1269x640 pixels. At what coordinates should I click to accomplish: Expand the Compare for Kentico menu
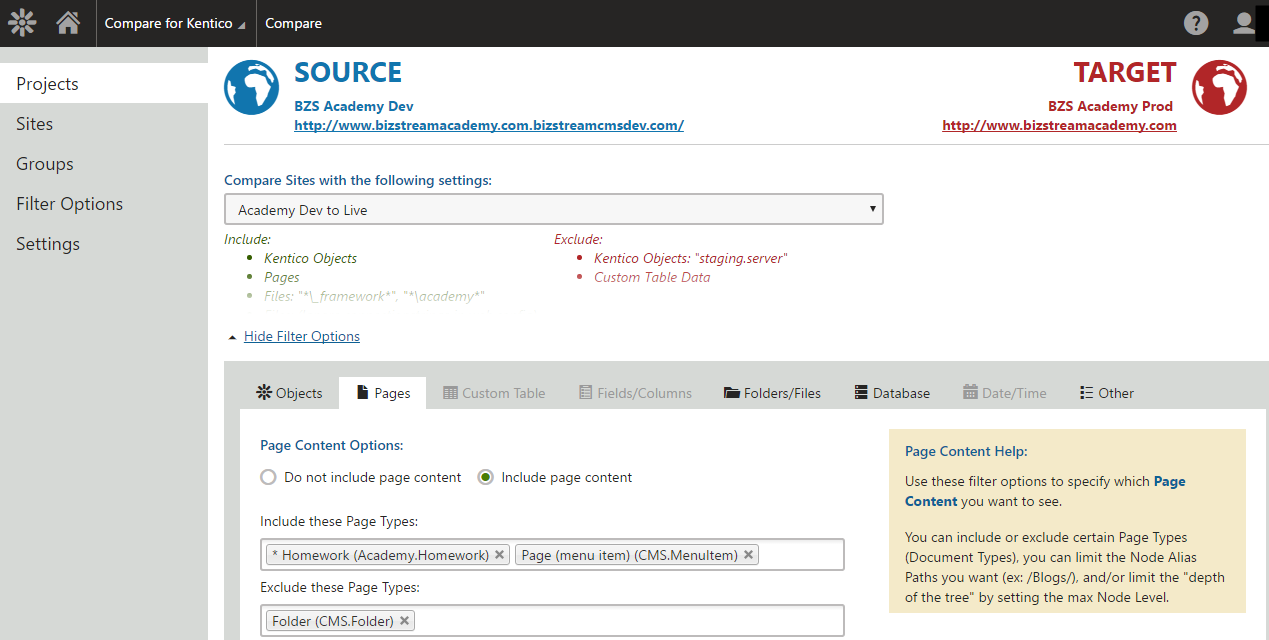pyautogui.click(x=175, y=23)
